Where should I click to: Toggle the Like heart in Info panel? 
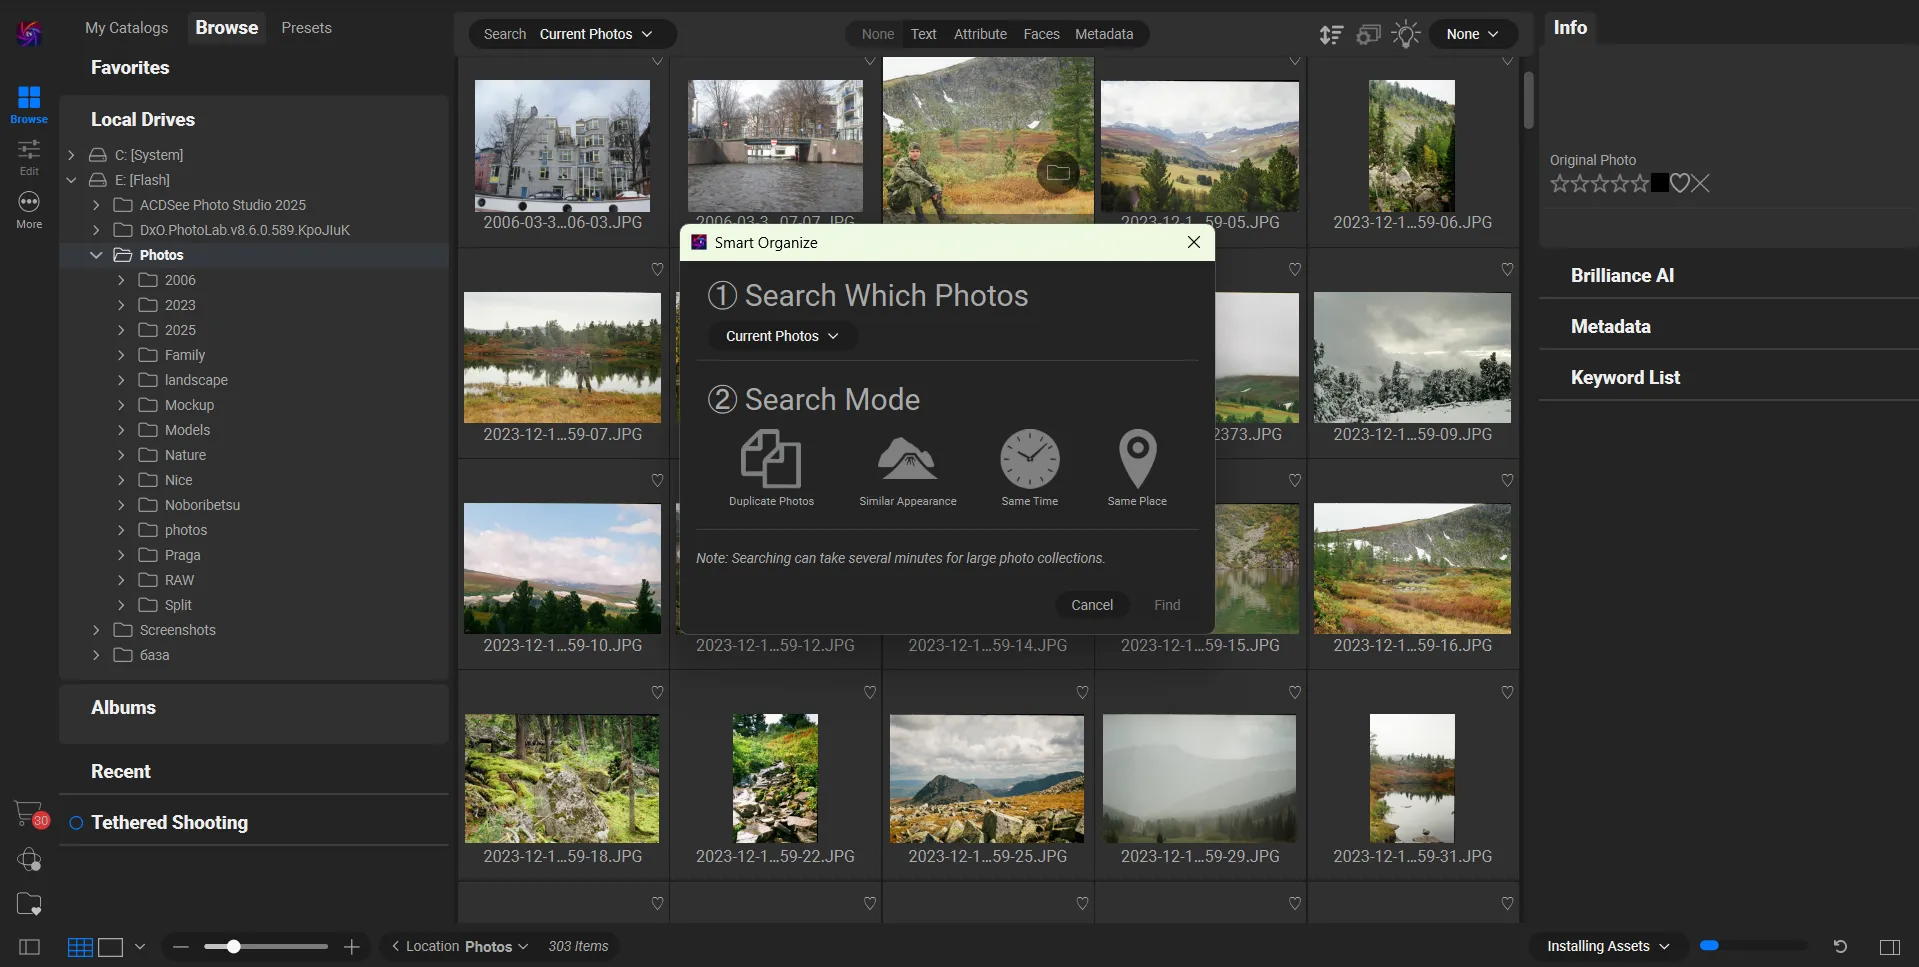tap(1680, 183)
